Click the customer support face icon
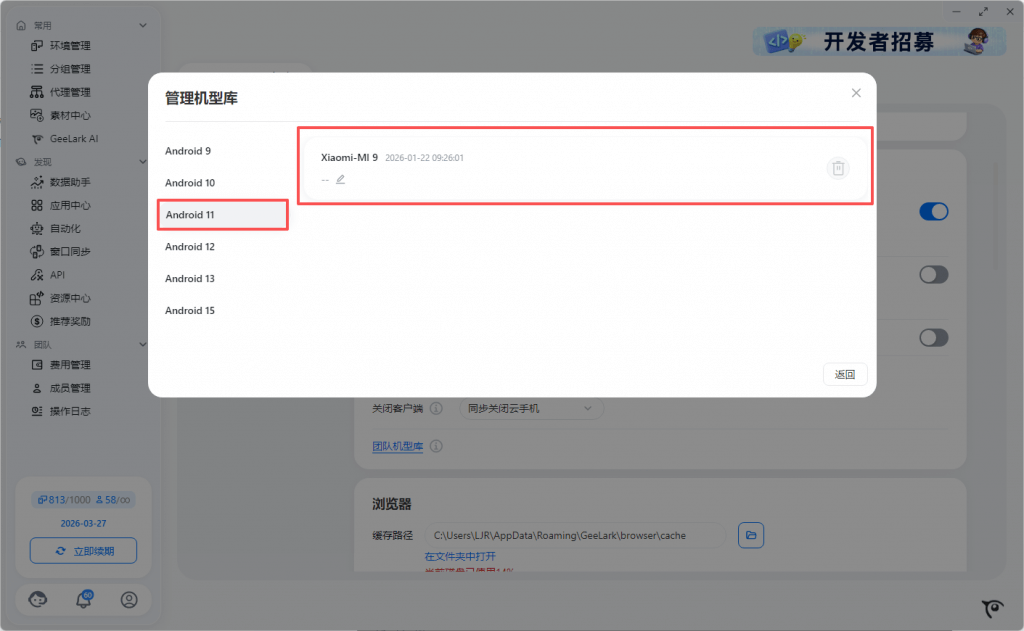Screen dimensions: 1024x631 (39, 599)
